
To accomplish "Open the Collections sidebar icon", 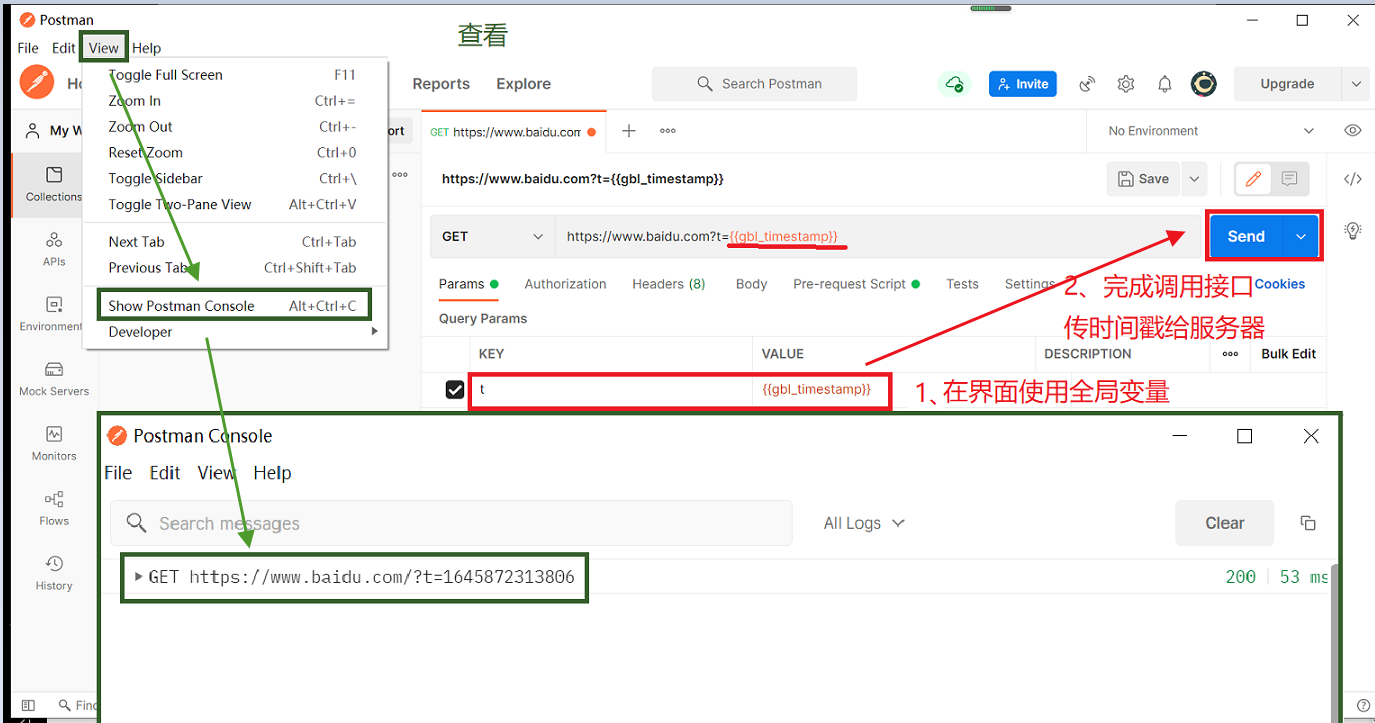I will tap(54, 183).
